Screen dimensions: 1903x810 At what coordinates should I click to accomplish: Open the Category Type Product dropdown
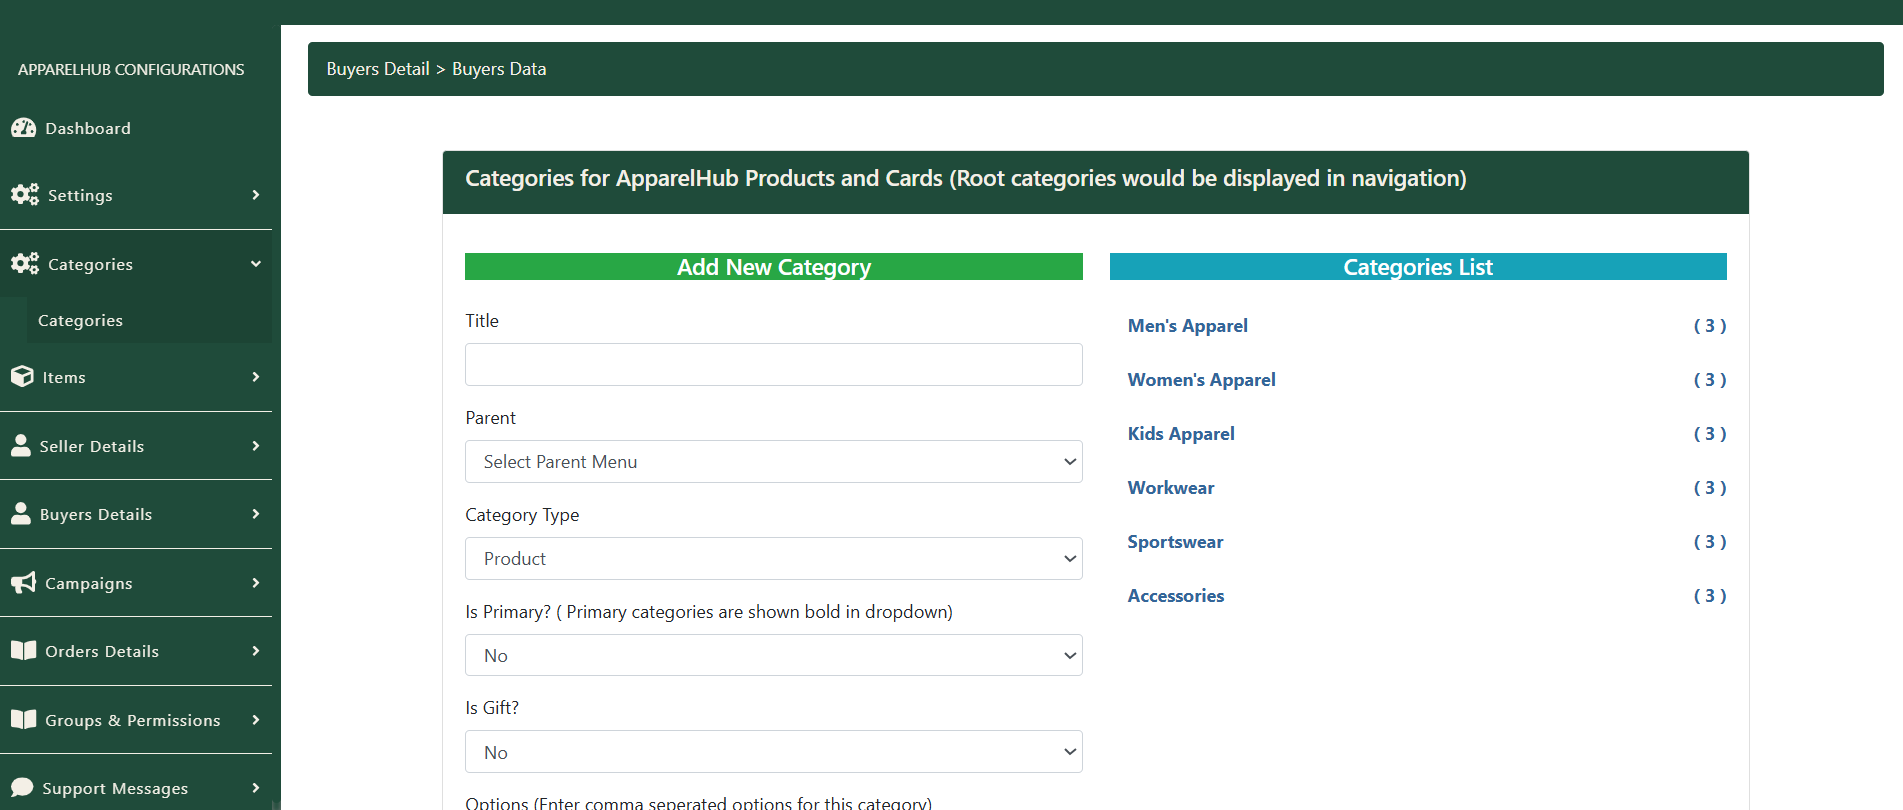pos(773,559)
